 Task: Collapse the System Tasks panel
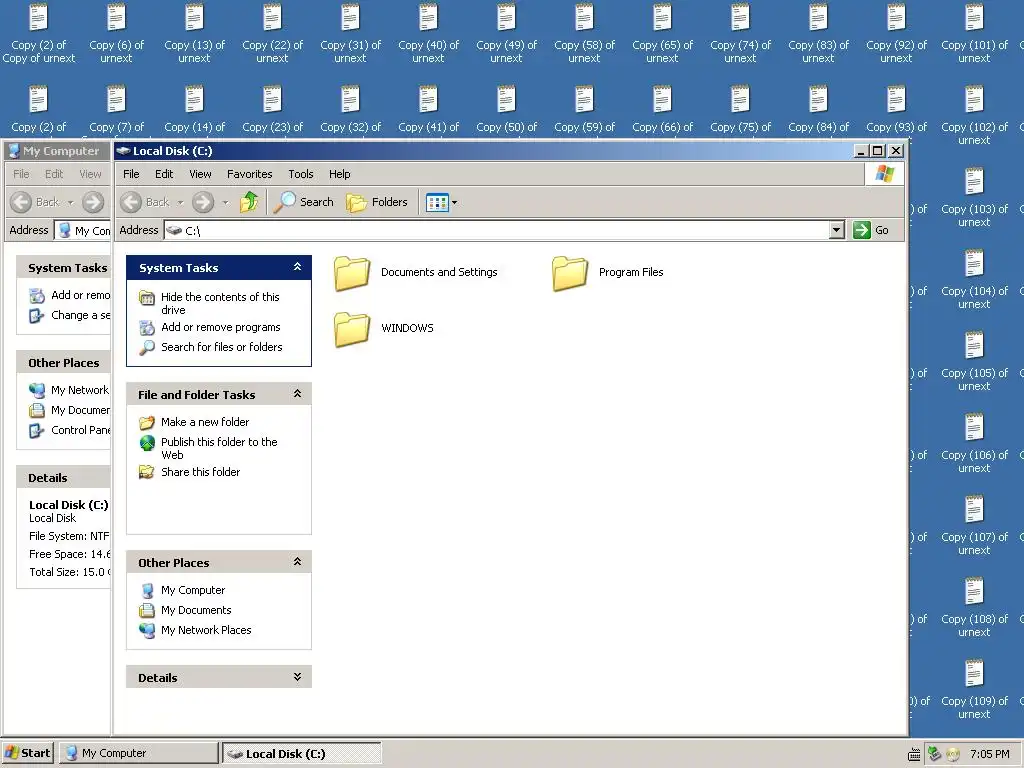pos(297,267)
